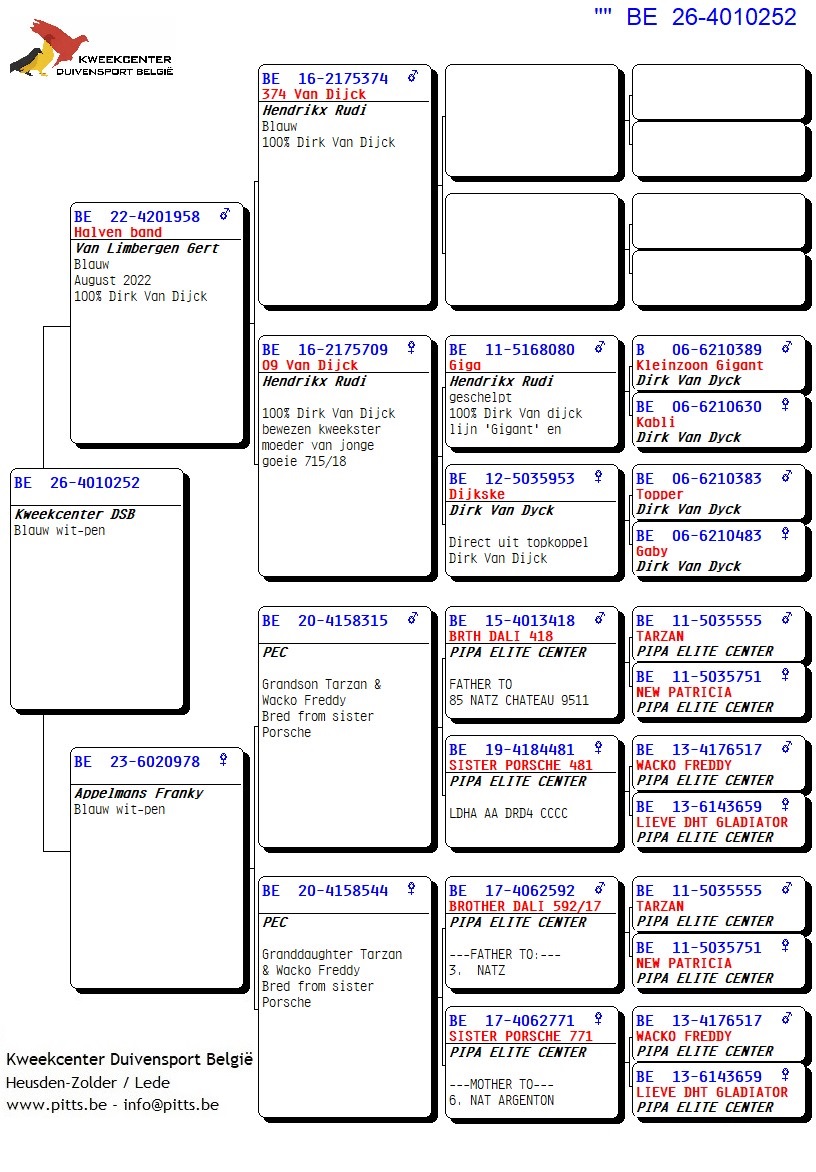Click the female symbol beside BE 20-4158544
Viewport: 816px width, 1172px height.
click(x=411, y=889)
